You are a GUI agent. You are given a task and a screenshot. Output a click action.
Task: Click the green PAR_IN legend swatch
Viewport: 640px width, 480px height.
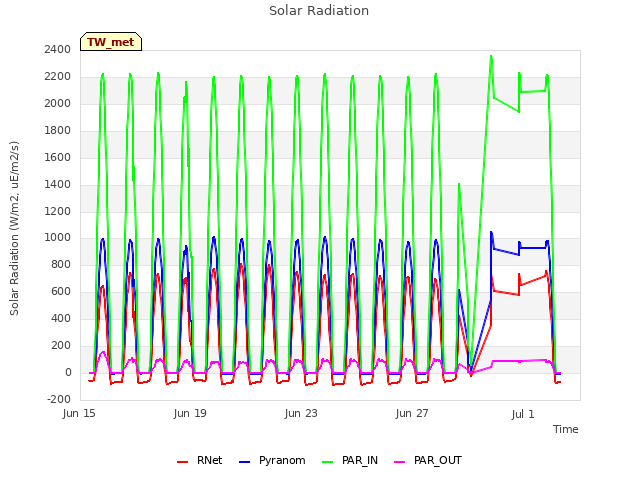point(327,462)
